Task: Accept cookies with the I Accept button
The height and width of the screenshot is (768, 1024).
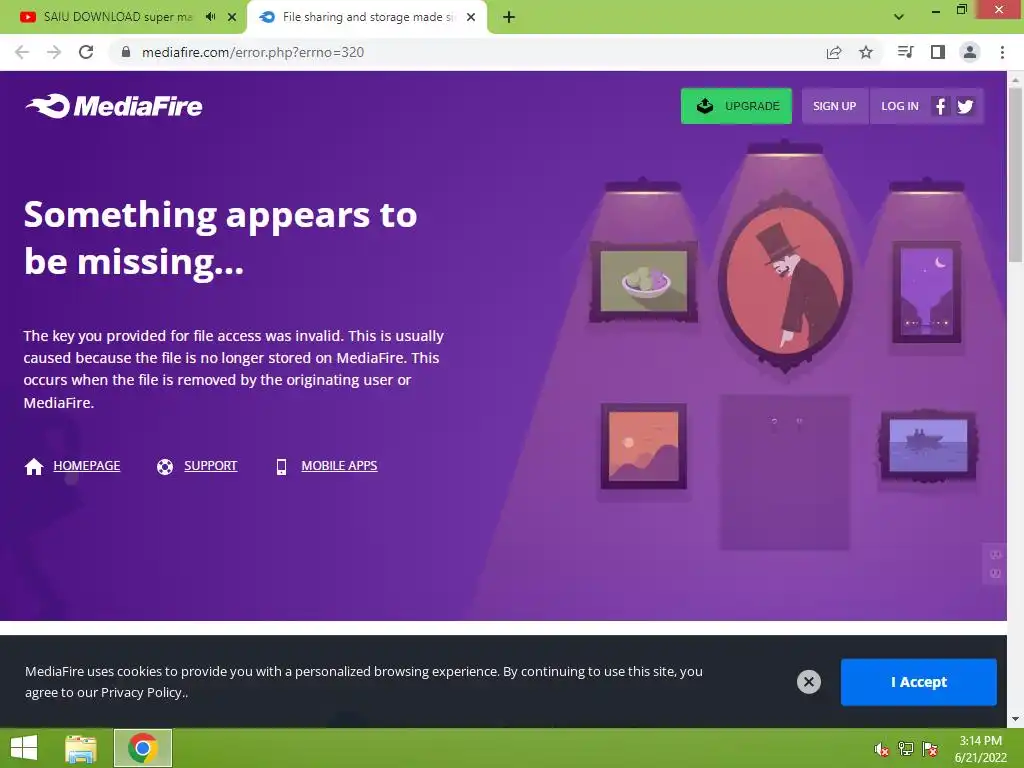Action: [x=918, y=682]
